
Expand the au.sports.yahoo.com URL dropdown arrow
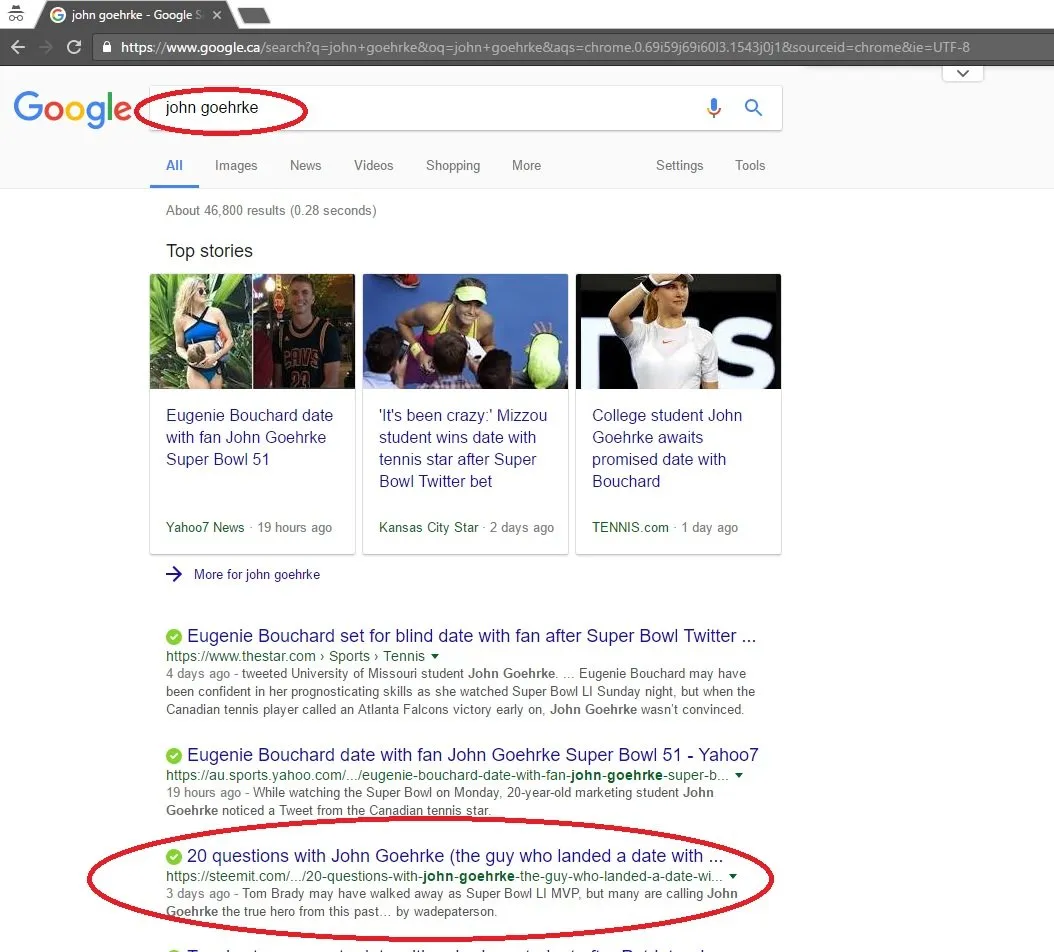739,775
